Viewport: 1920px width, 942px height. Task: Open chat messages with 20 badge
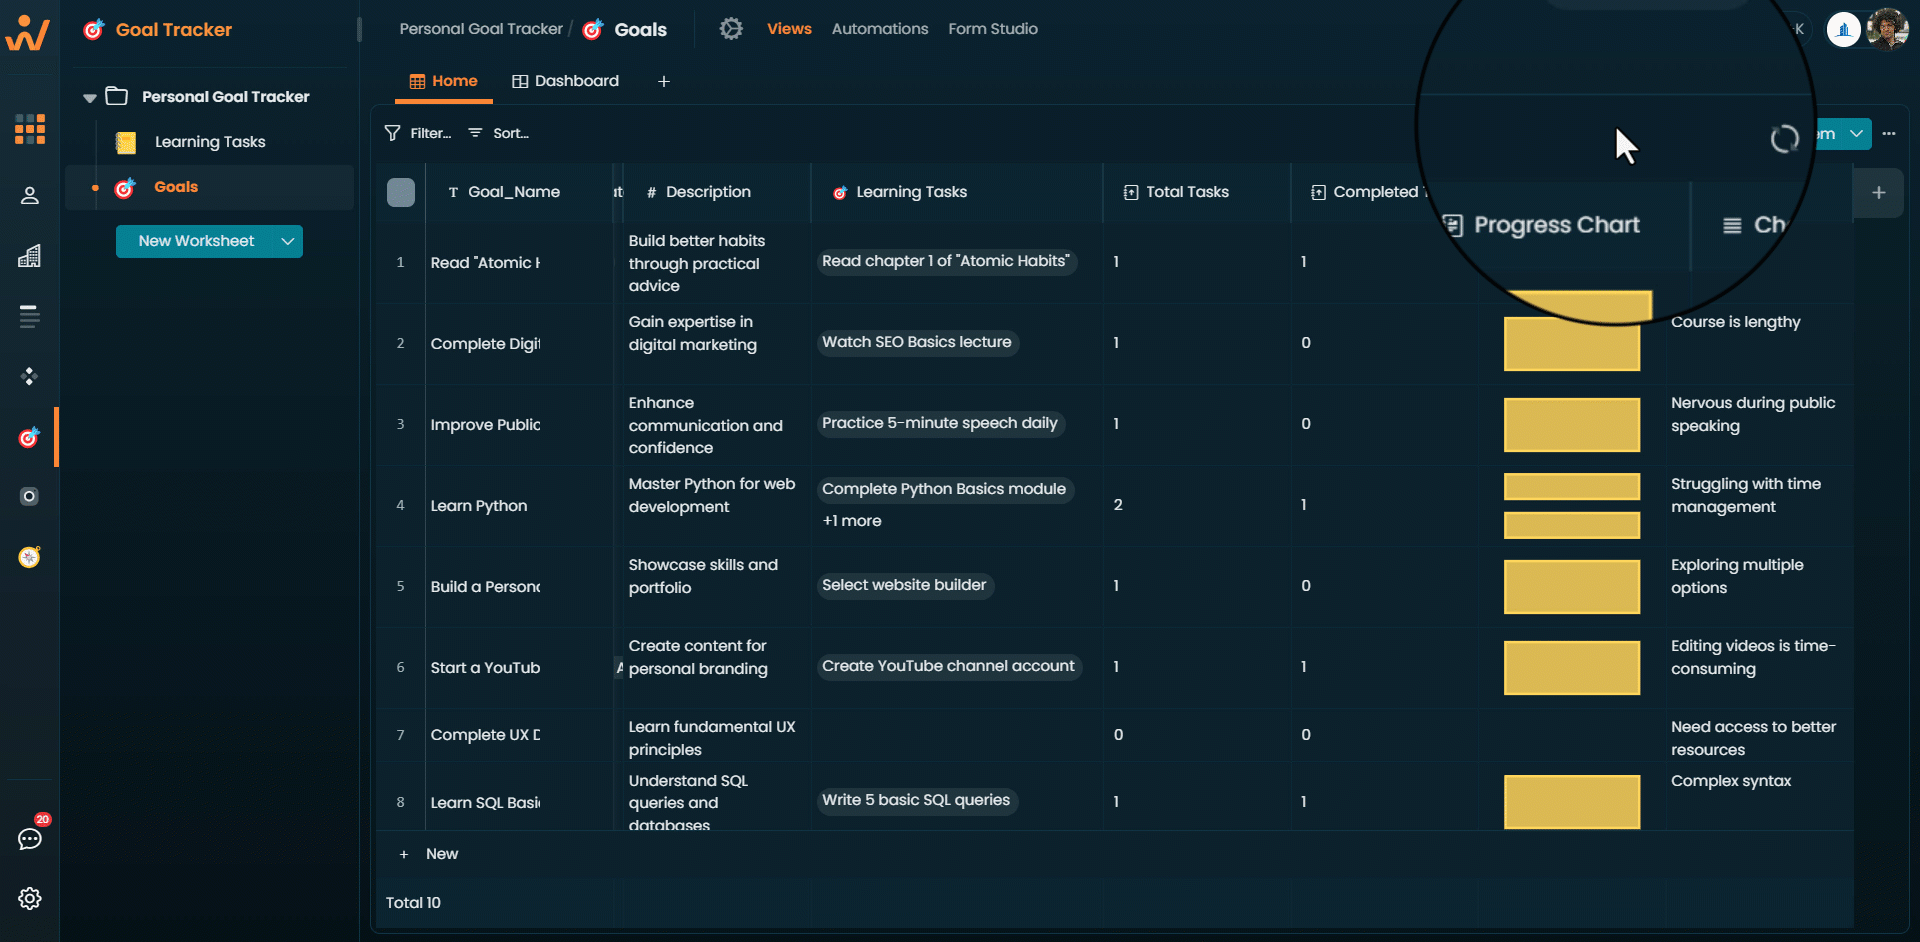point(30,838)
